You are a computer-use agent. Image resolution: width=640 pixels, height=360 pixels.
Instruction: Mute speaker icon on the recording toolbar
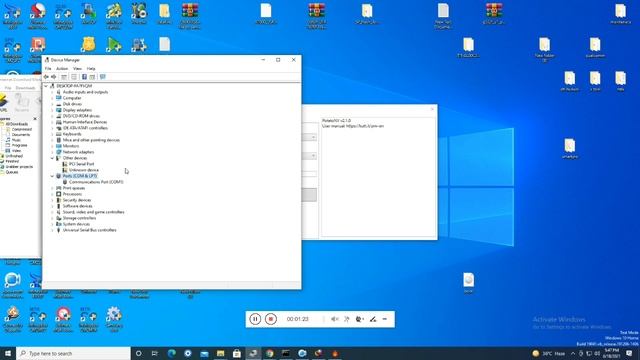point(334,319)
